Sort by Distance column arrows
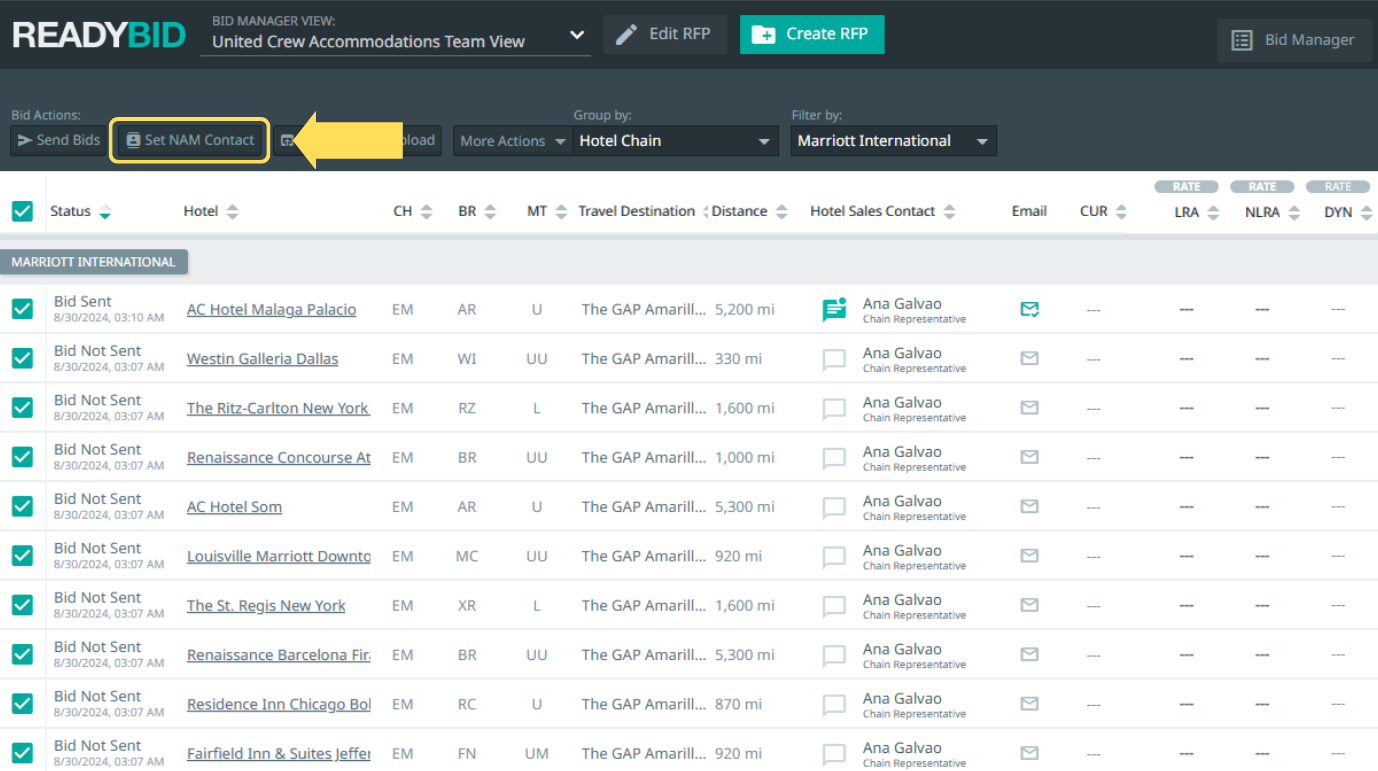Image resolution: width=1378 pixels, height=771 pixels. (782, 212)
